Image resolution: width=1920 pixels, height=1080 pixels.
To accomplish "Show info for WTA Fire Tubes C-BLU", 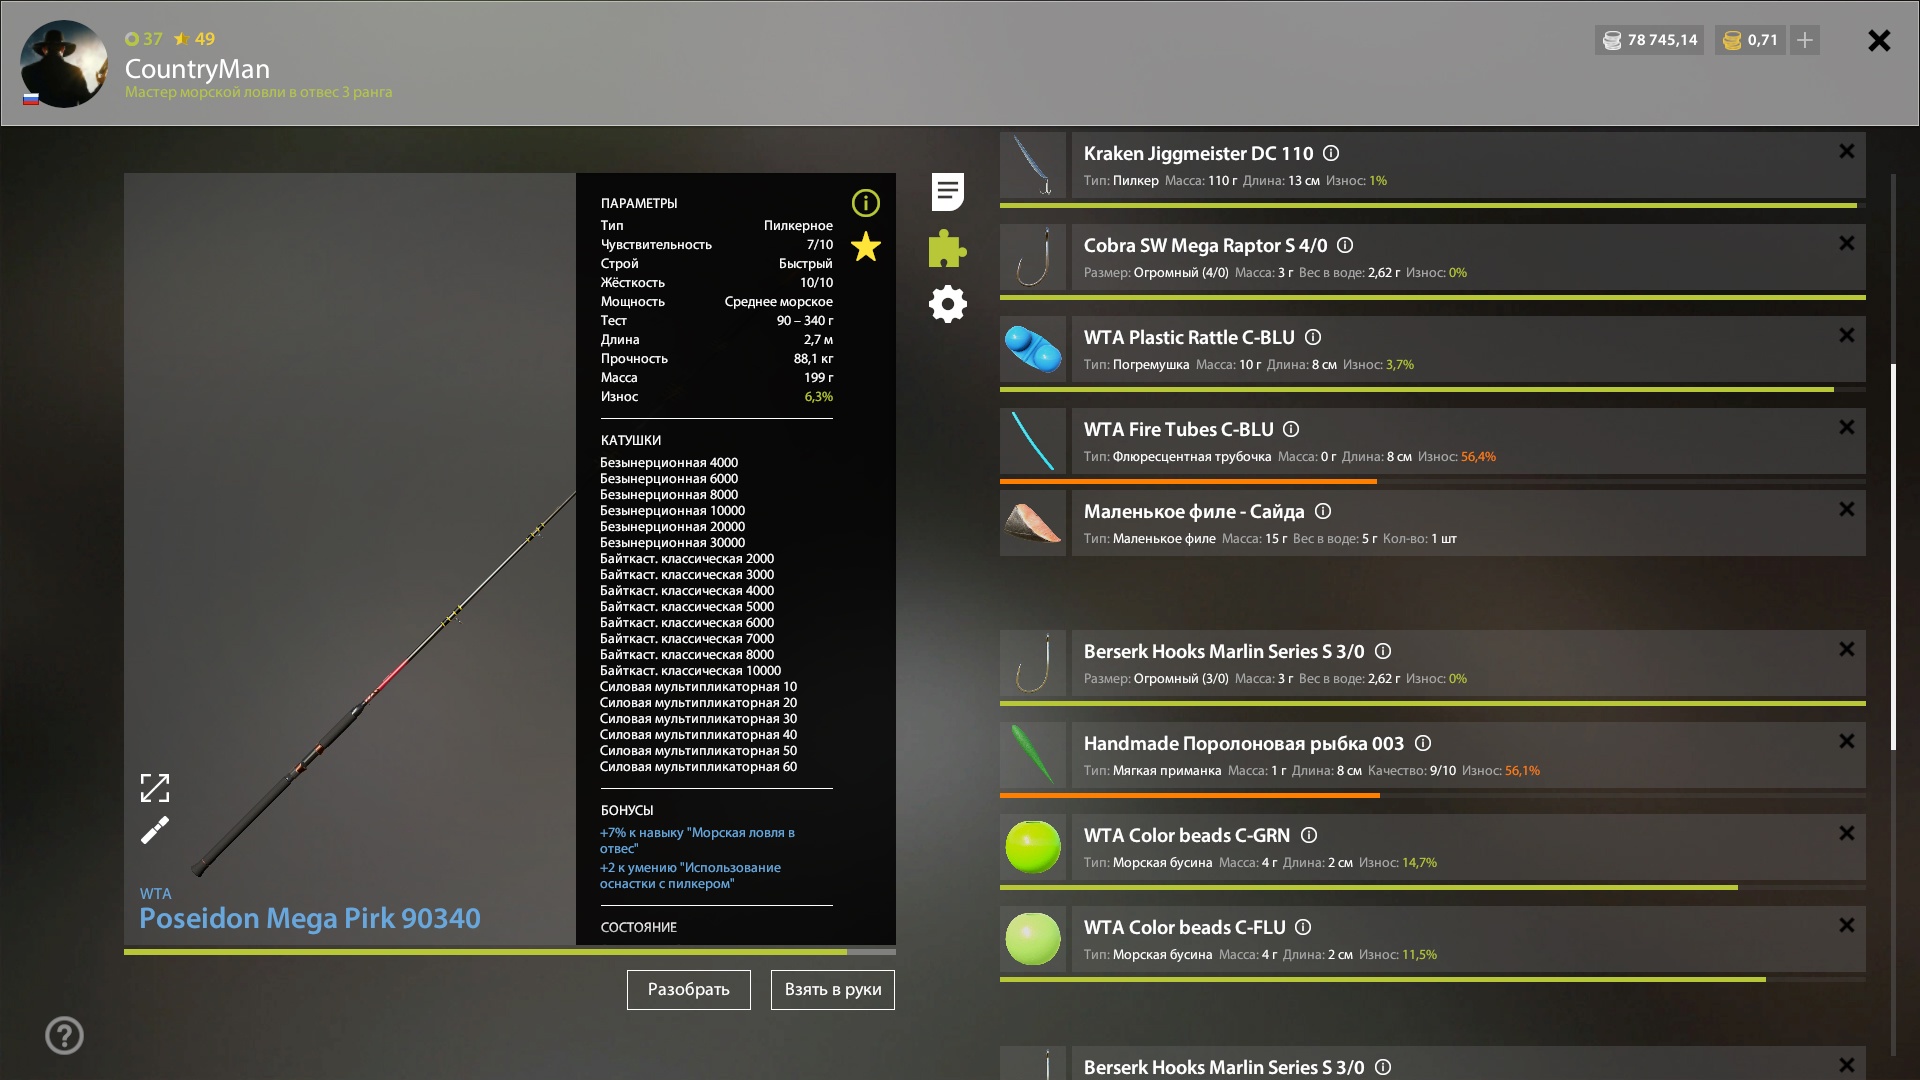I will (1291, 429).
